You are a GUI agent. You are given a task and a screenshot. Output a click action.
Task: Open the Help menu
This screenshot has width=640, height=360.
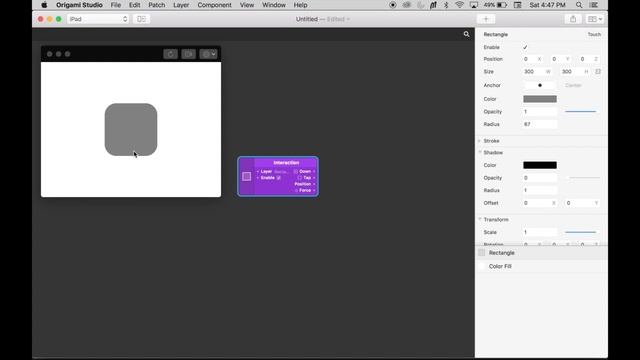[x=300, y=5]
